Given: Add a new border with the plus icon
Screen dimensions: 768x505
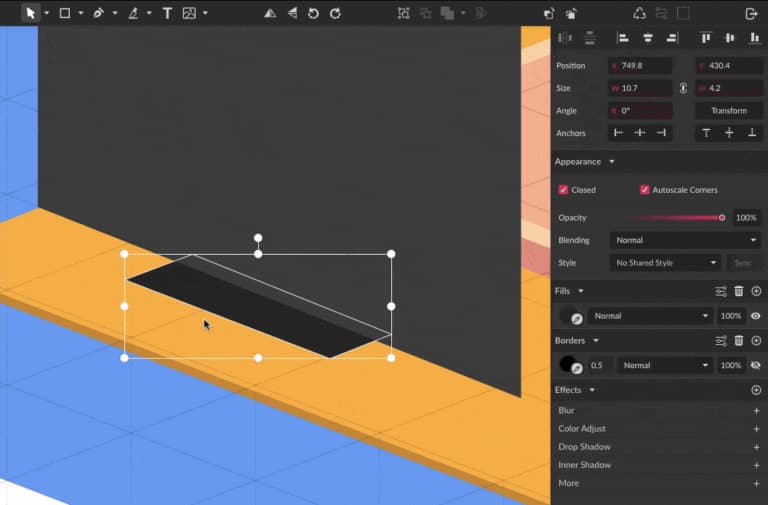Looking at the screenshot, I should pyautogui.click(x=756, y=341).
